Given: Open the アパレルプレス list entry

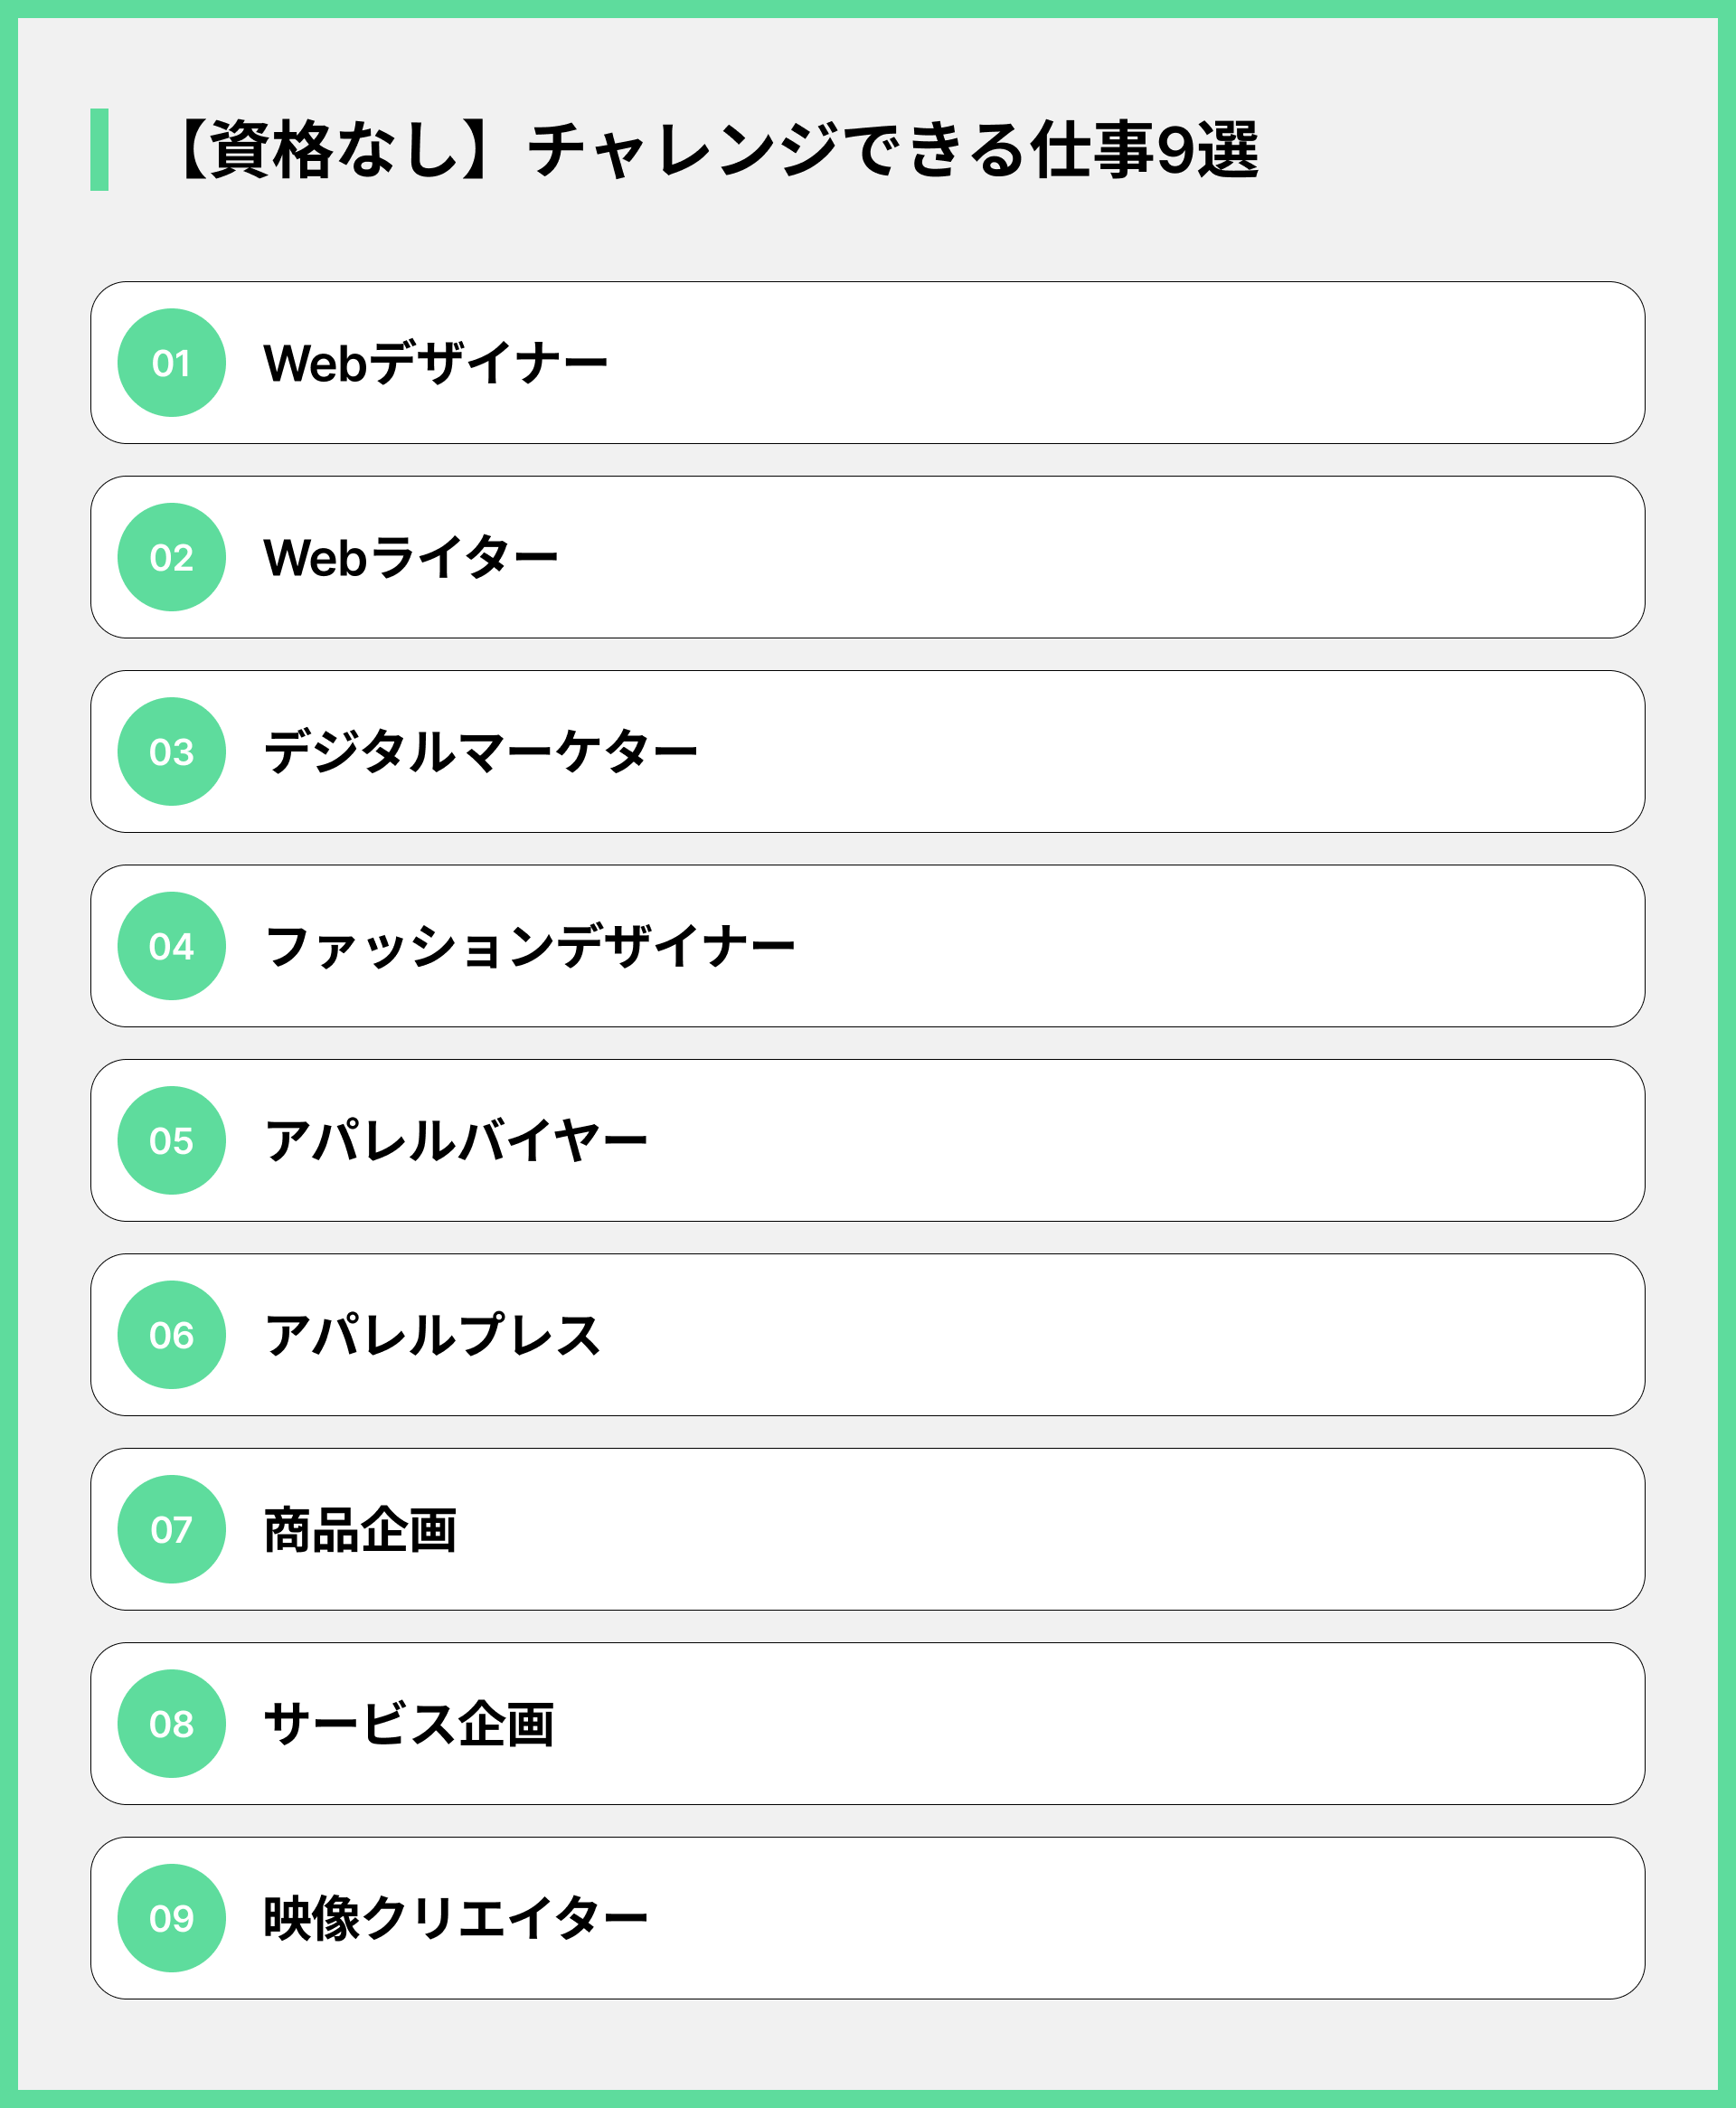Looking at the screenshot, I should pos(431,1335).
